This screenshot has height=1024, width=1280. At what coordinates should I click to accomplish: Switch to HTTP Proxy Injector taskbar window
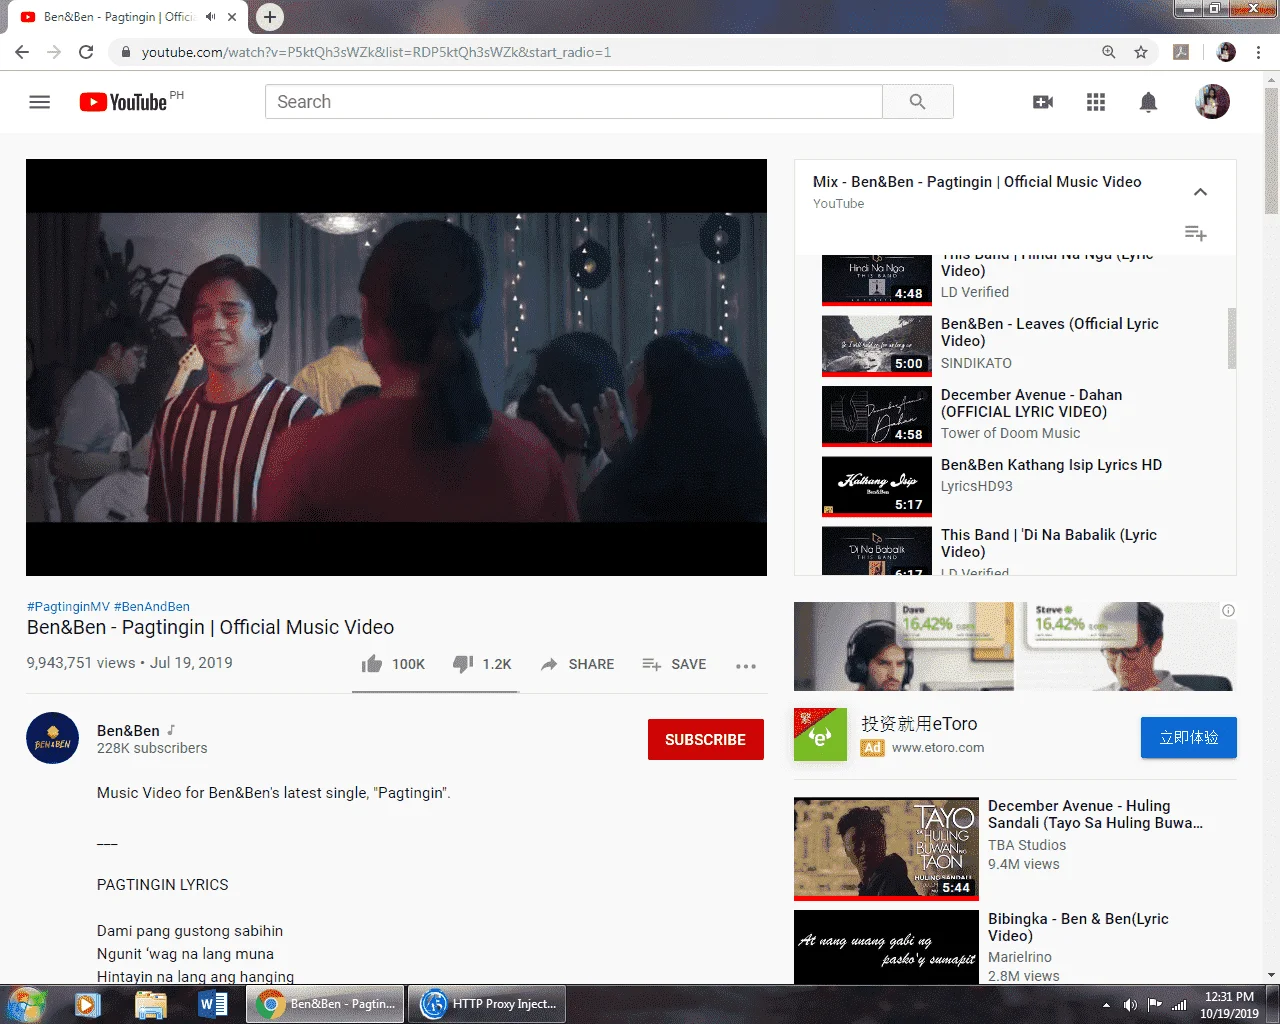489,1004
